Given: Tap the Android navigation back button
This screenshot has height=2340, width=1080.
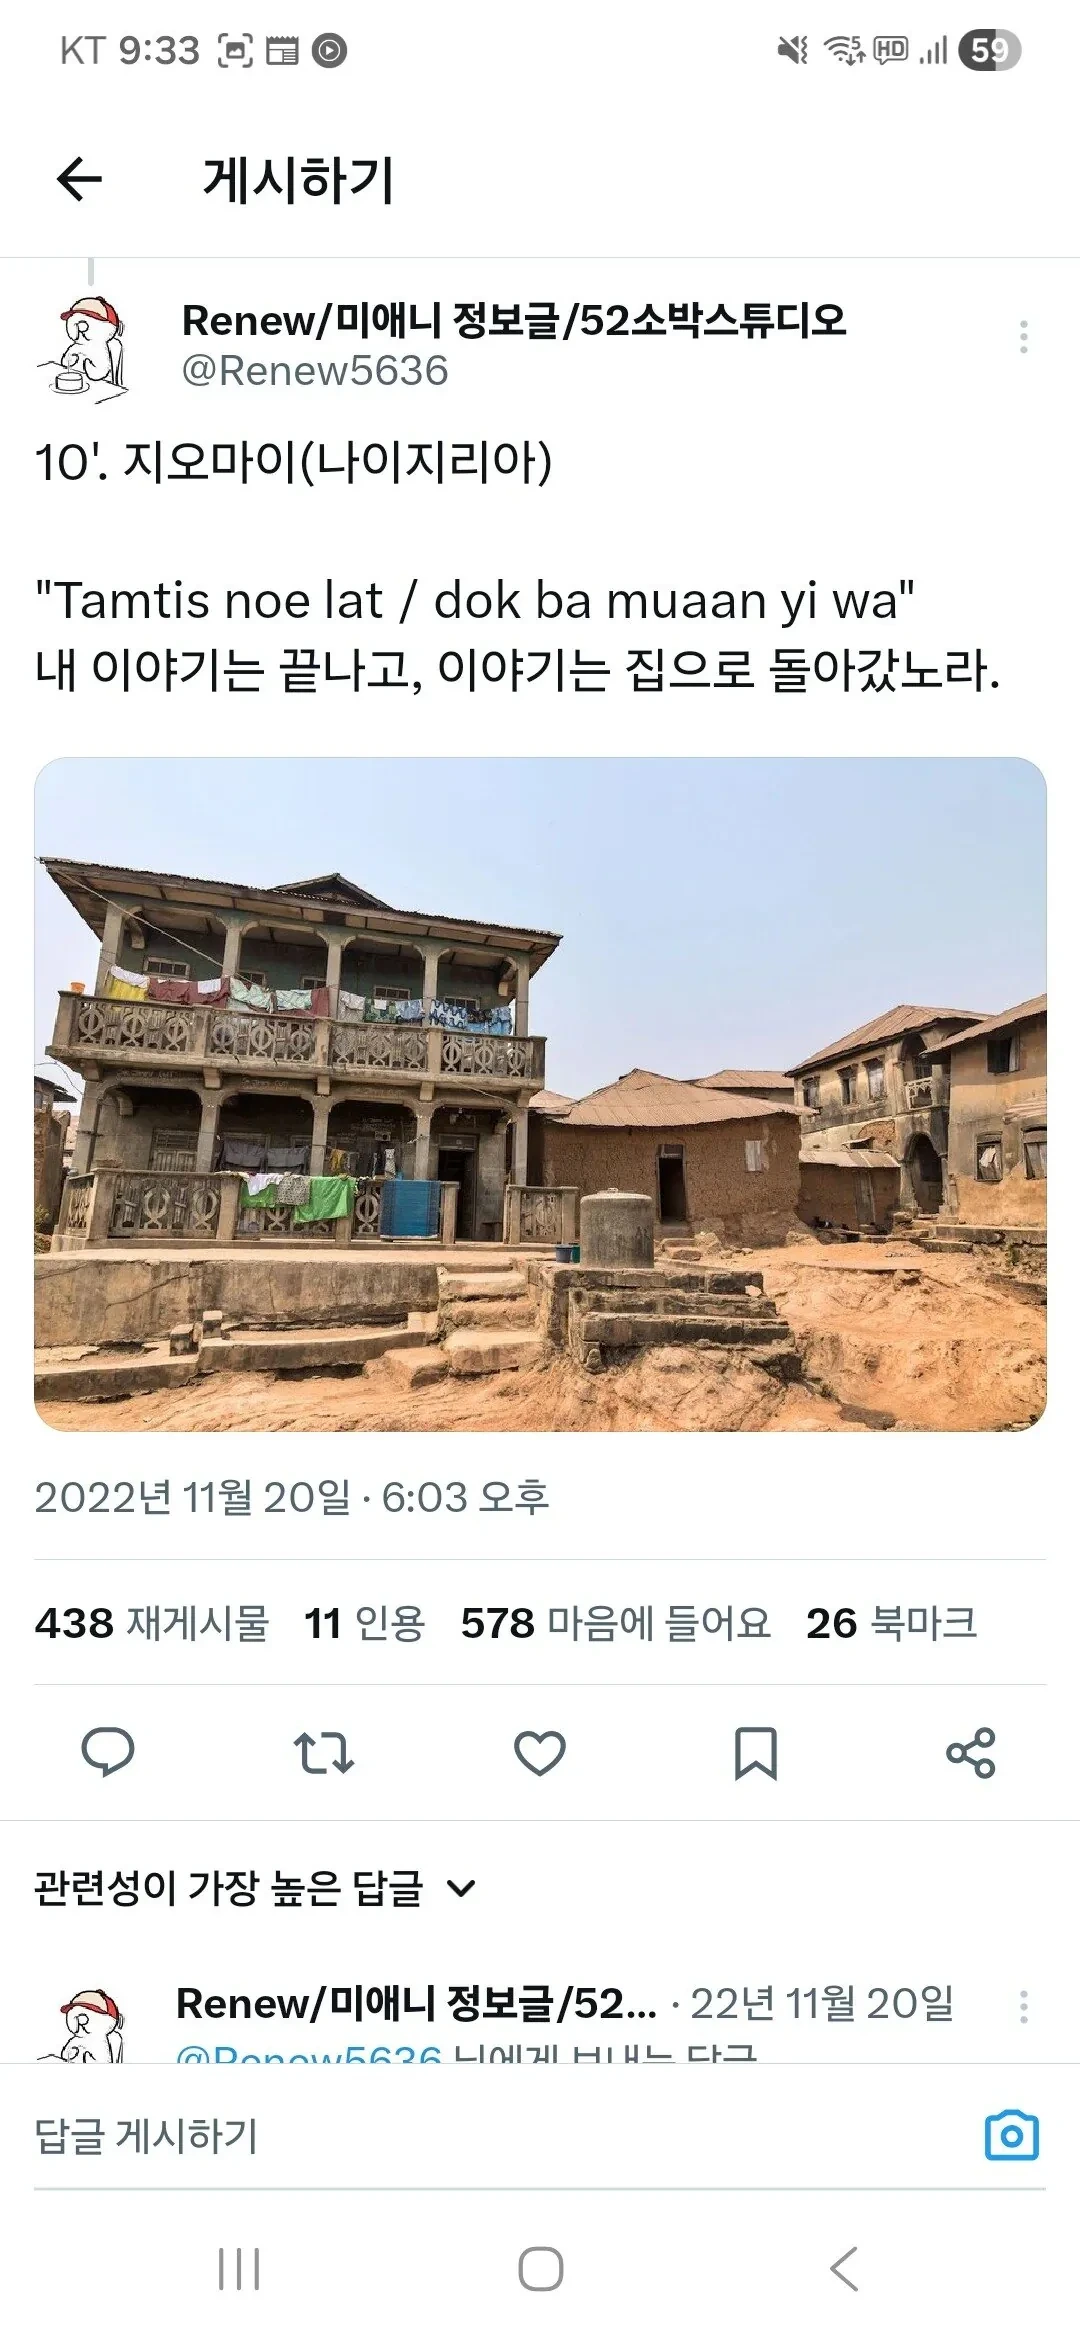Looking at the screenshot, I should pyautogui.click(x=843, y=2269).
